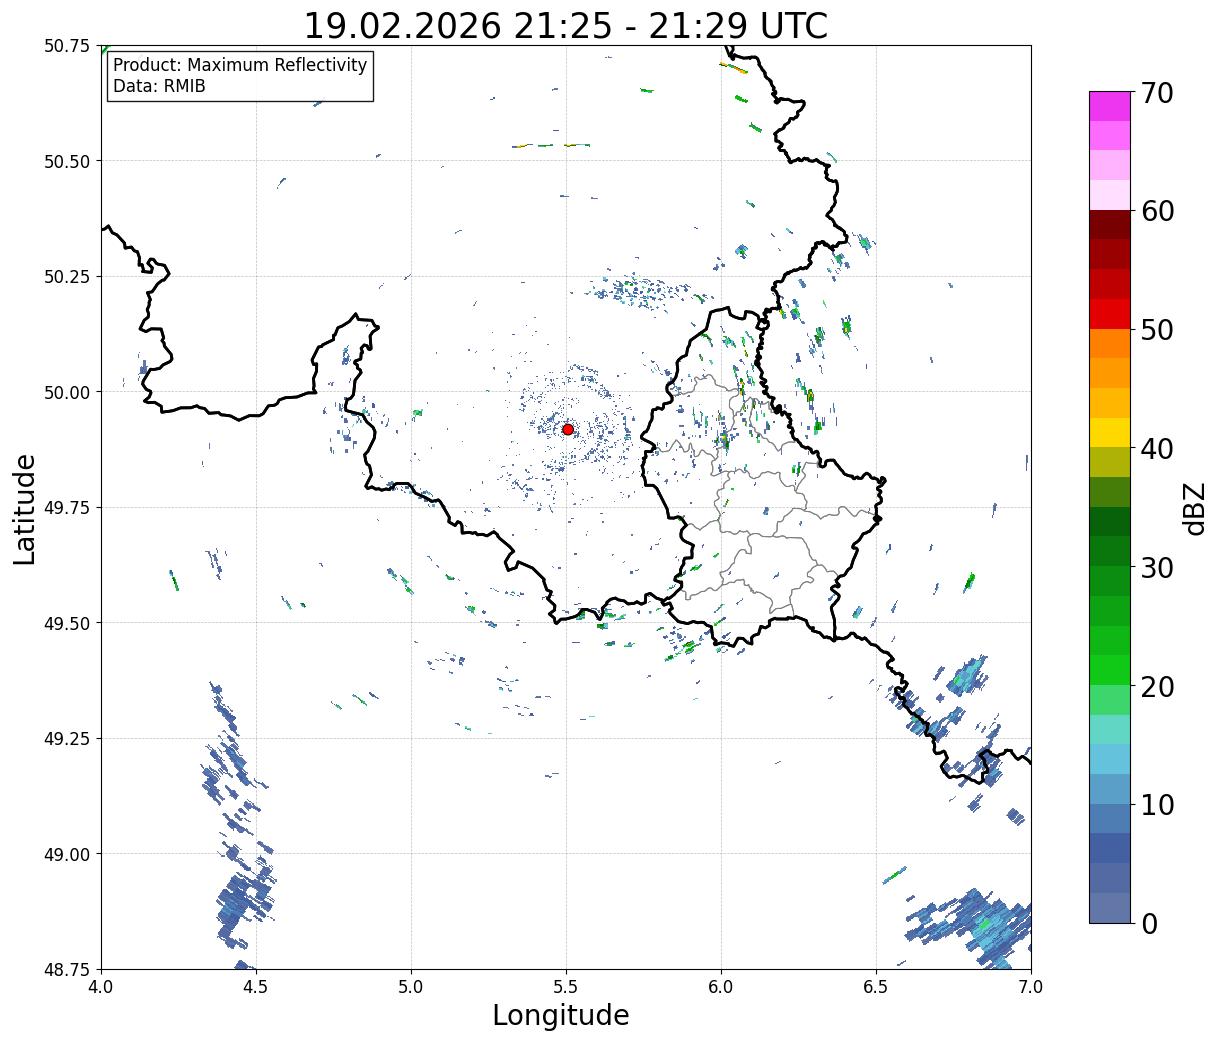
Task: Click the colorbar tick label 10
Action: coord(1158,804)
